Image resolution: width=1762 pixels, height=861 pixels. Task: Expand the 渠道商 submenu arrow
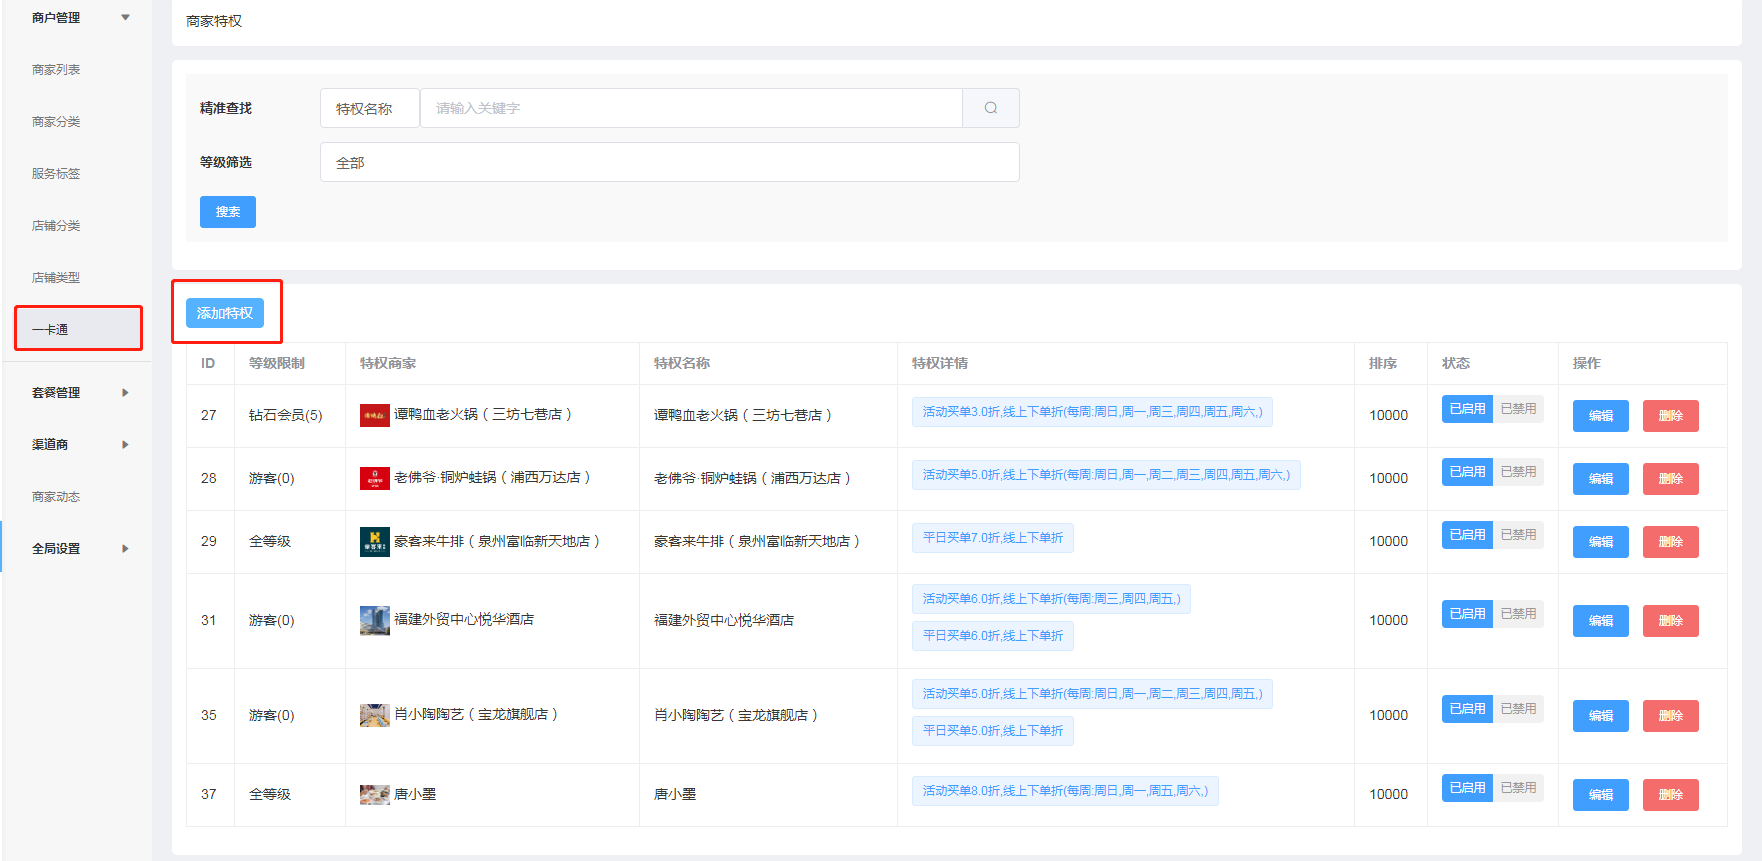click(125, 444)
